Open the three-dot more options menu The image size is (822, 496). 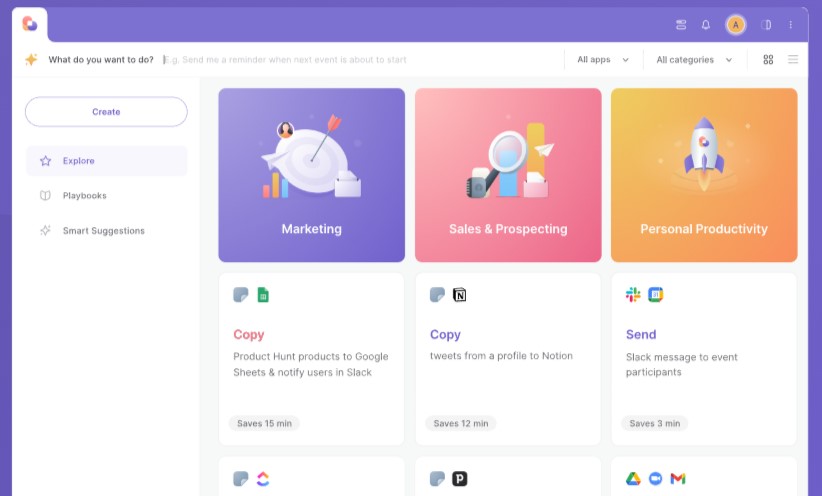pyautogui.click(x=791, y=25)
